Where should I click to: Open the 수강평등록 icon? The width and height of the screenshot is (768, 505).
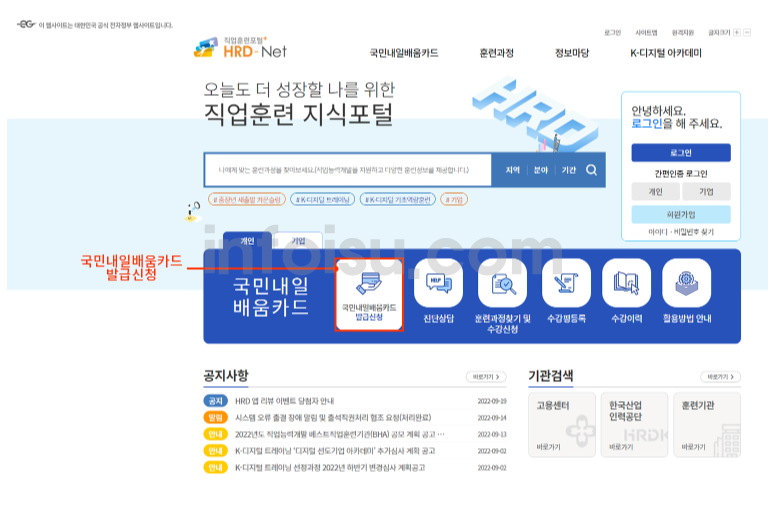point(566,283)
